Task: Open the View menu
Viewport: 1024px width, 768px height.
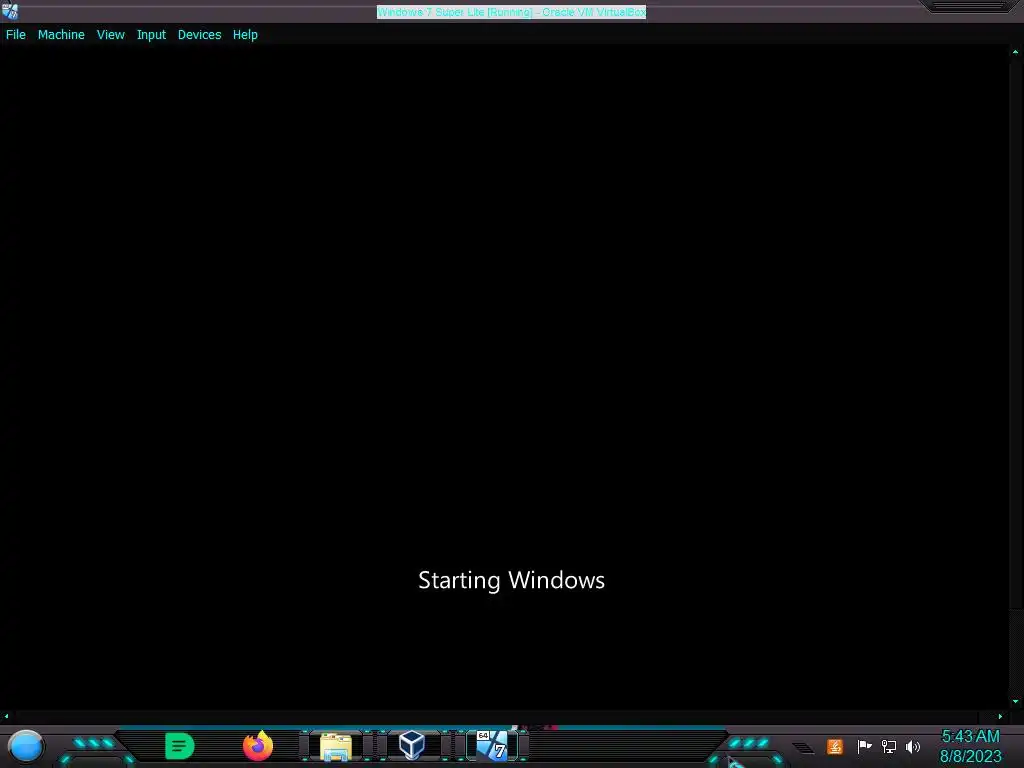Action: pos(110,35)
